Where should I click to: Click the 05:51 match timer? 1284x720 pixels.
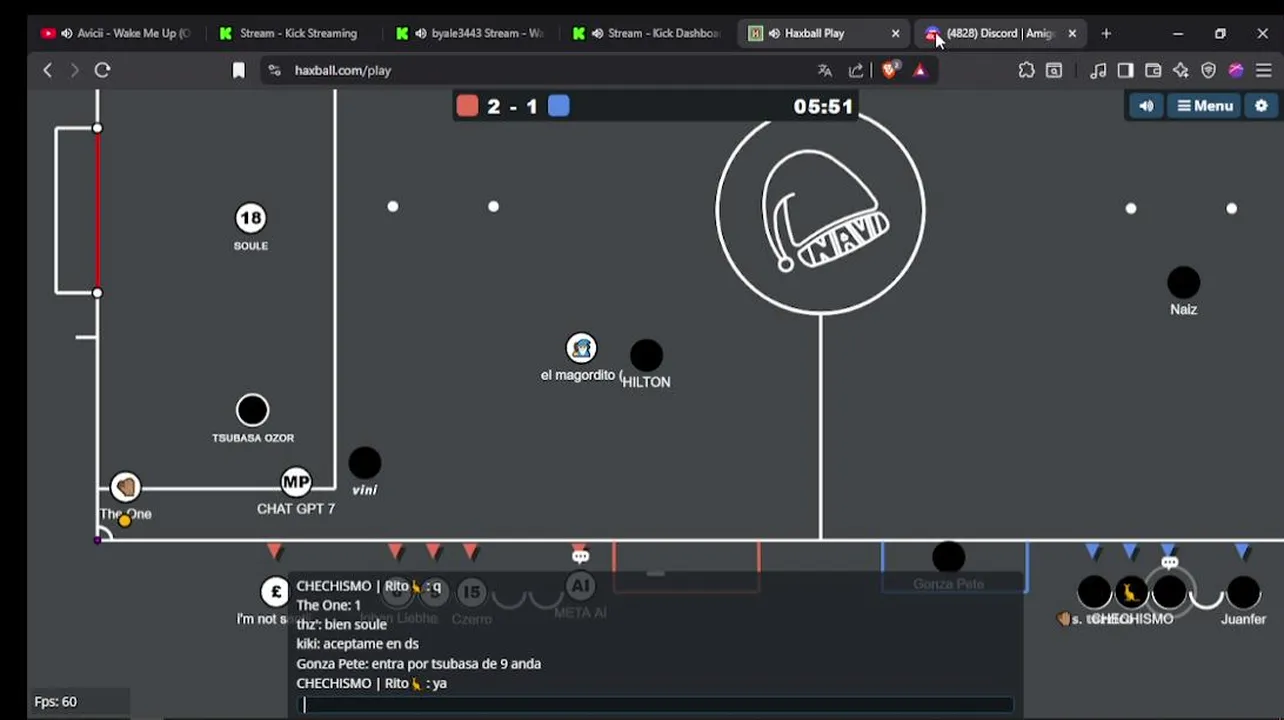(823, 107)
